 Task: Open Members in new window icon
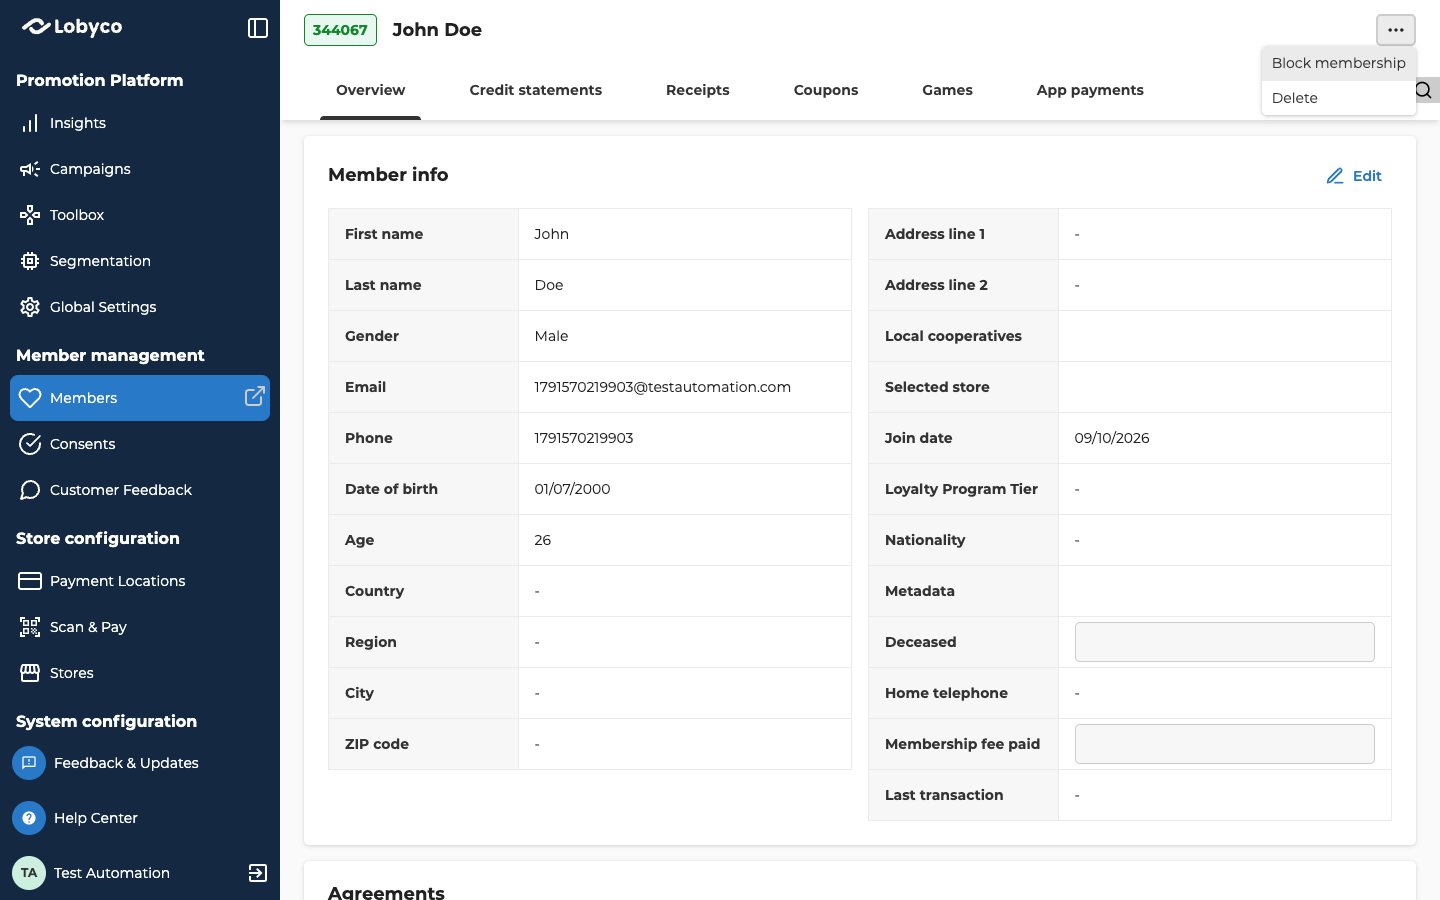coord(255,397)
